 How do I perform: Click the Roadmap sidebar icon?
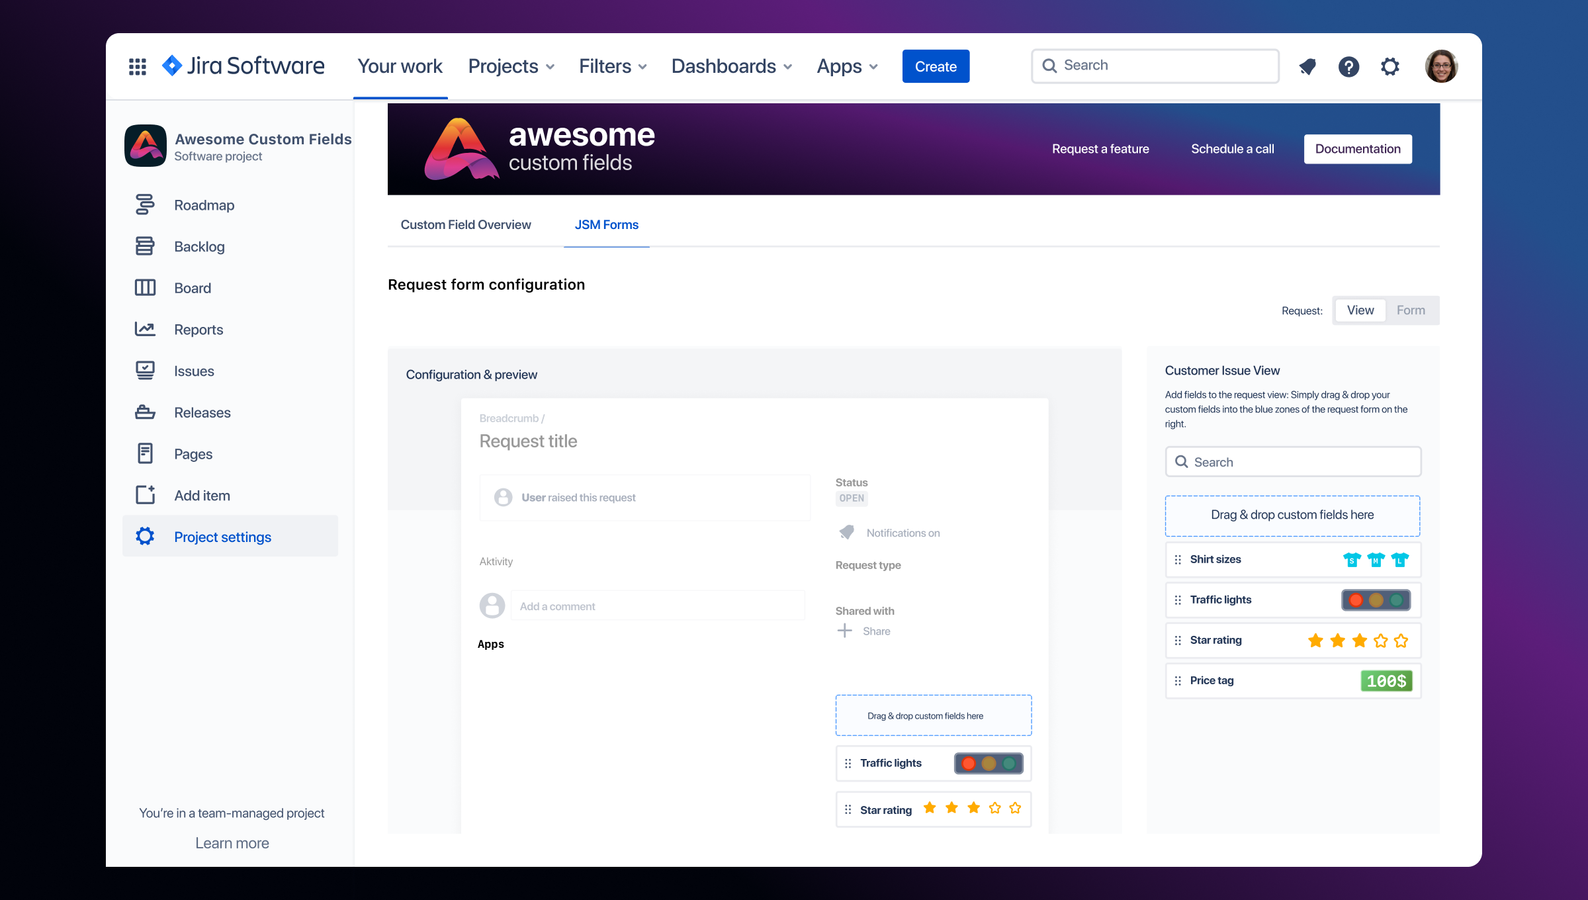point(145,205)
